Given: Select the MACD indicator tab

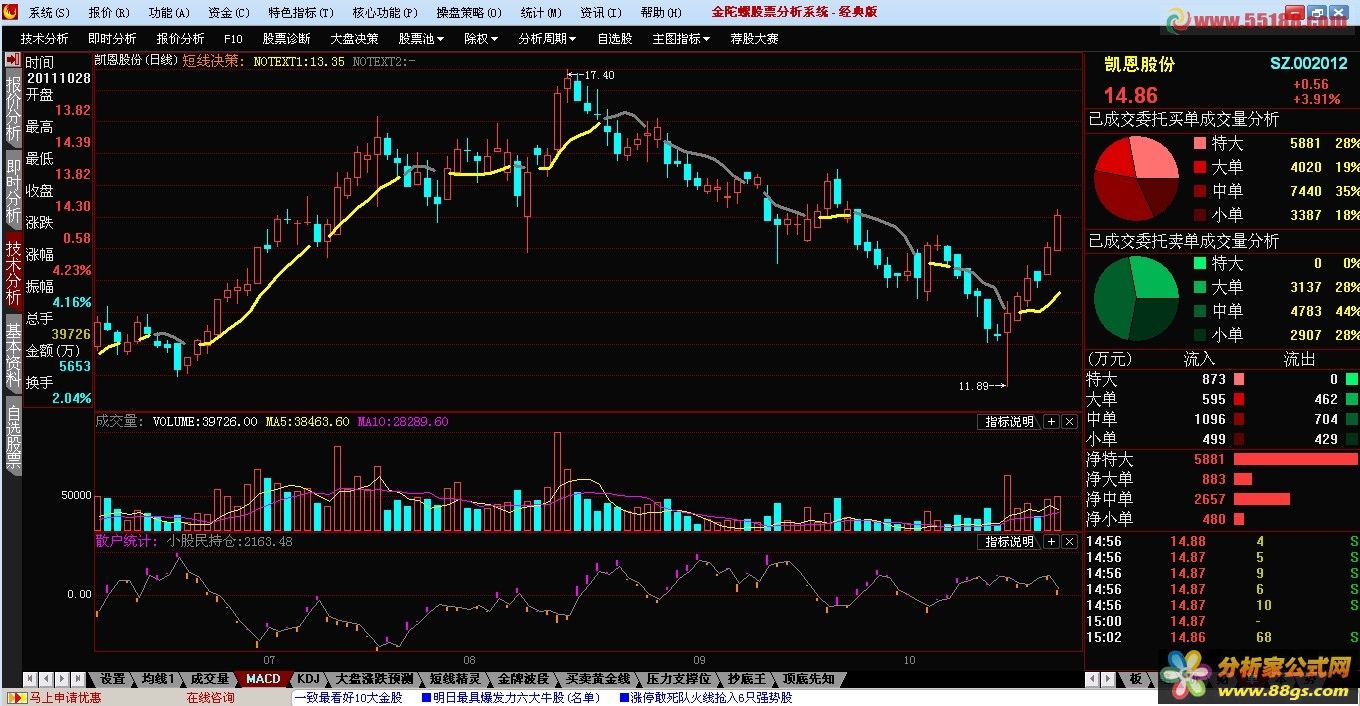Looking at the screenshot, I should point(263,679).
